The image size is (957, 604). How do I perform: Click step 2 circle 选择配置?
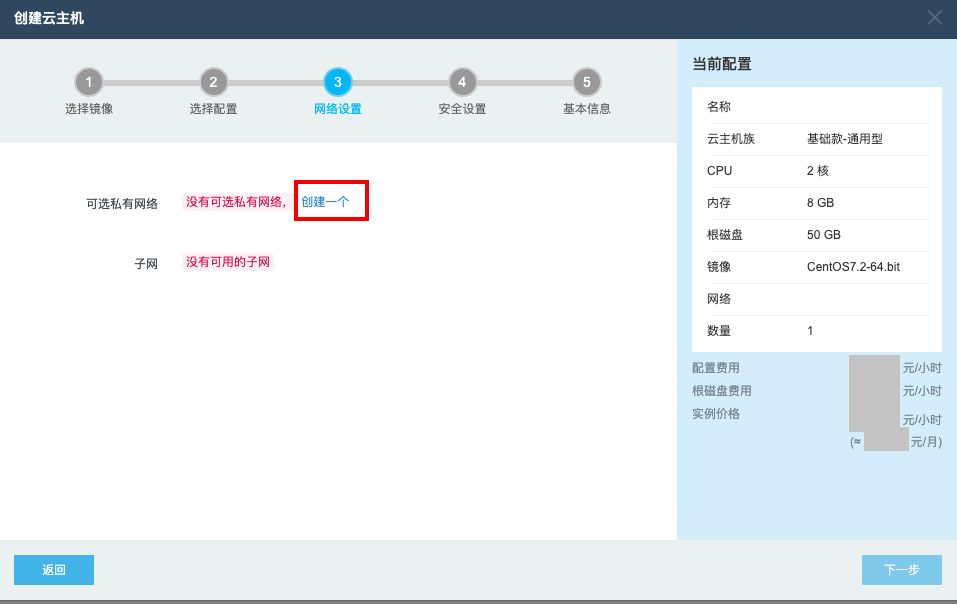[x=214, y=82]
